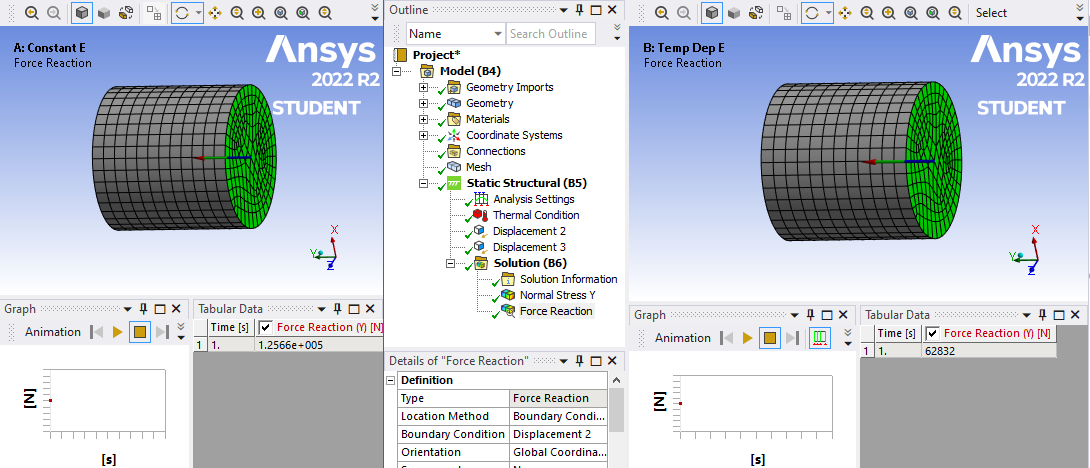The height and width of the screenshot is (468, 1090).
Task: Click the Pan tool in left viewport toolbar
Action: coord(215,13)
